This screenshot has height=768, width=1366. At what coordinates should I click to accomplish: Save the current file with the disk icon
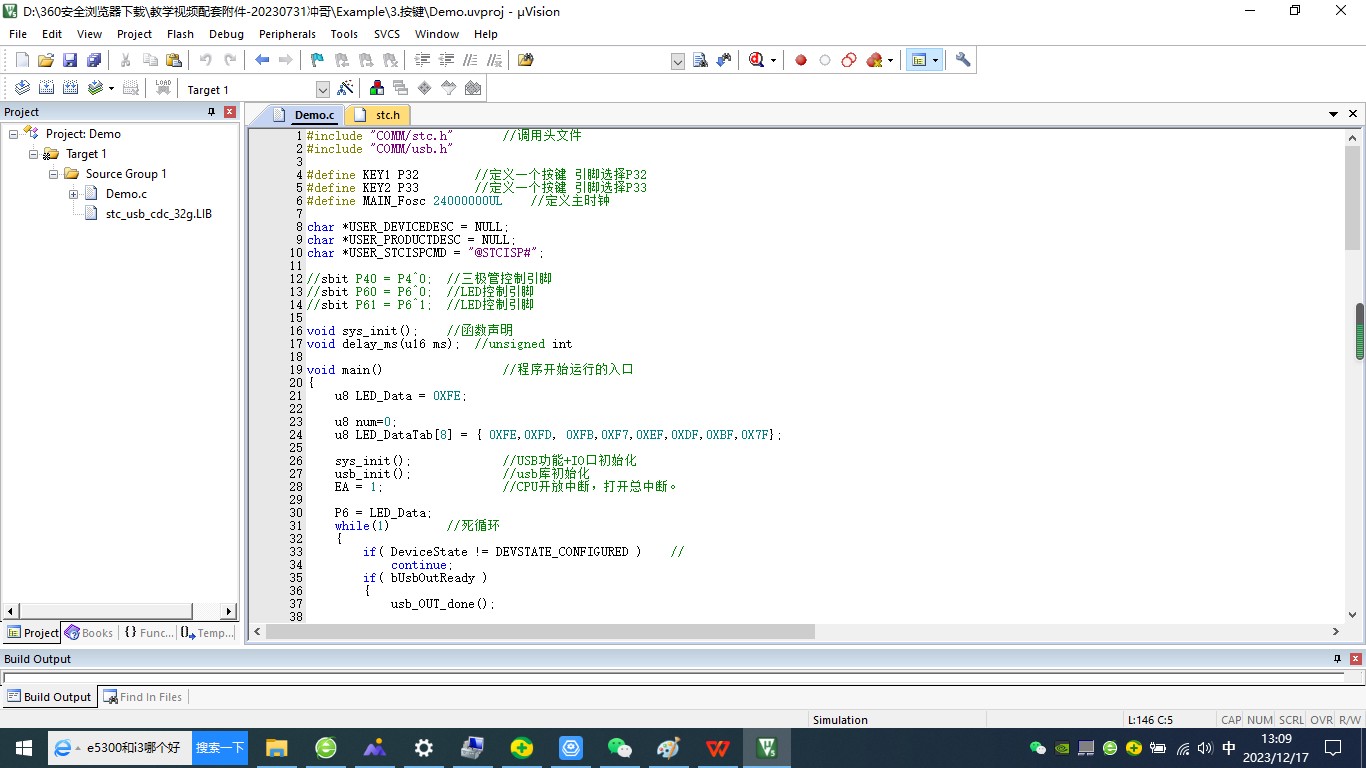70,60
